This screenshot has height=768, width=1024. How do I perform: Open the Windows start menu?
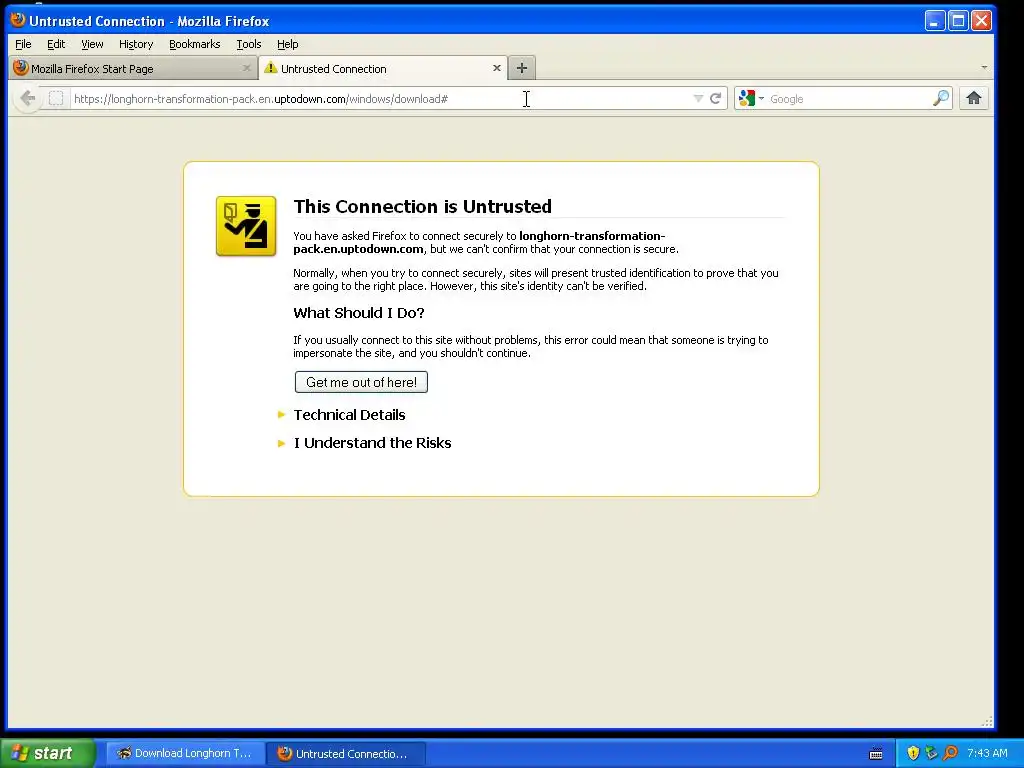click(48, 753)
